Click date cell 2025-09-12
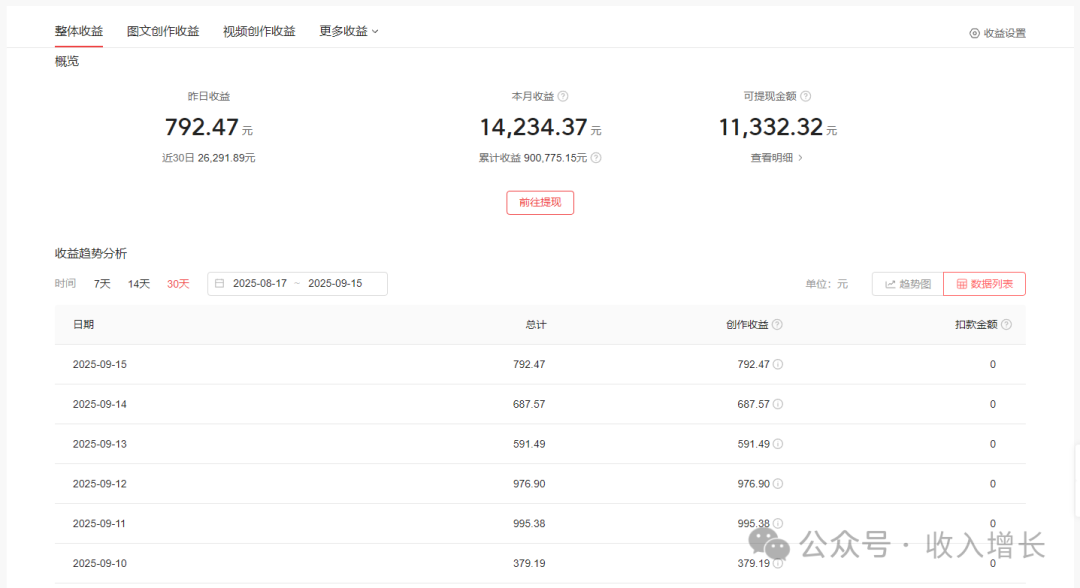The width and height of the screenshot is (1080, 588). point(100,484)
